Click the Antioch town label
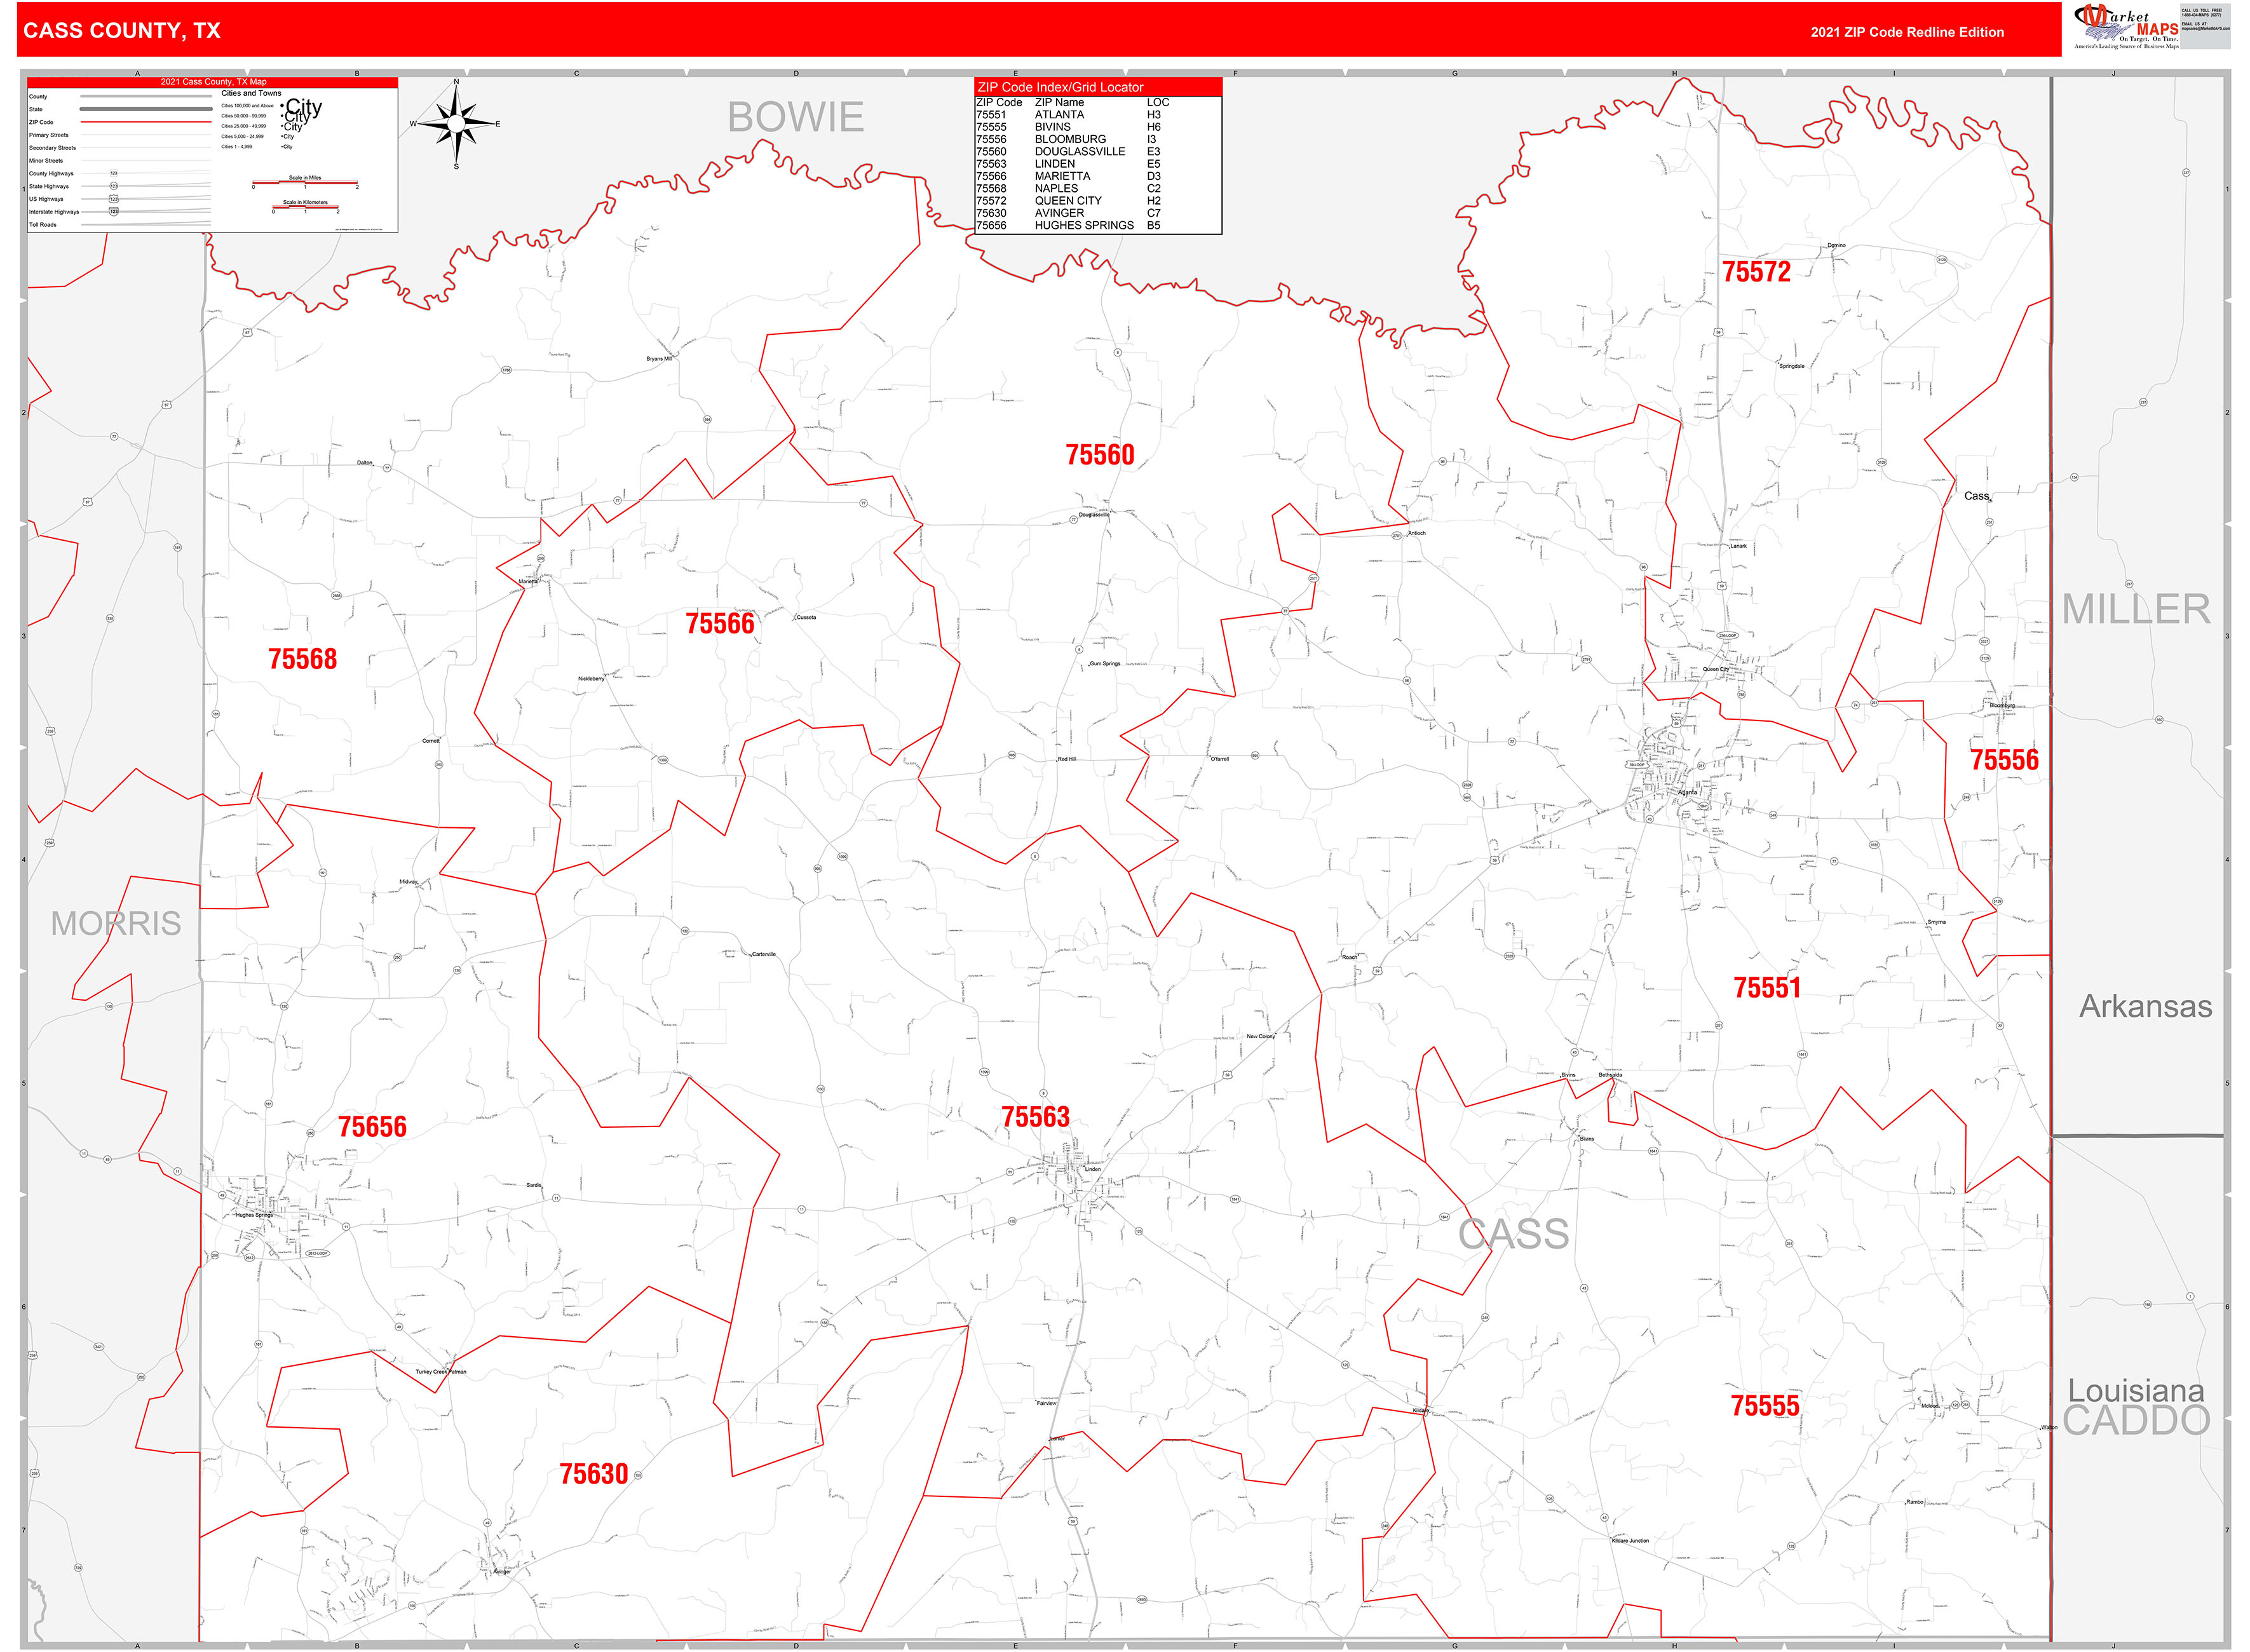Image resolution: width=2250 pixels, height=1652 pixels. 1417,533
